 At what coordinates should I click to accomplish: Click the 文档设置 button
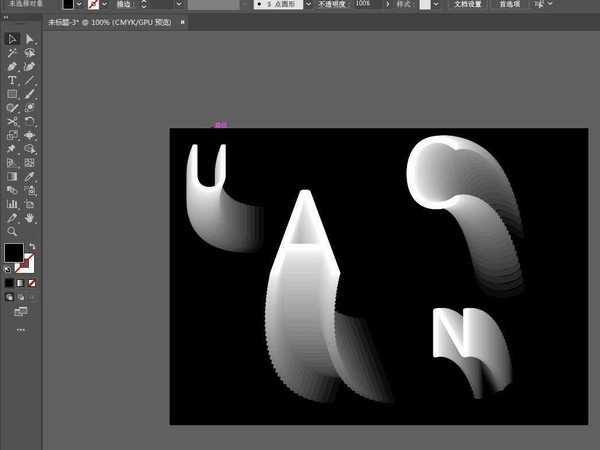tap(468, 5)
